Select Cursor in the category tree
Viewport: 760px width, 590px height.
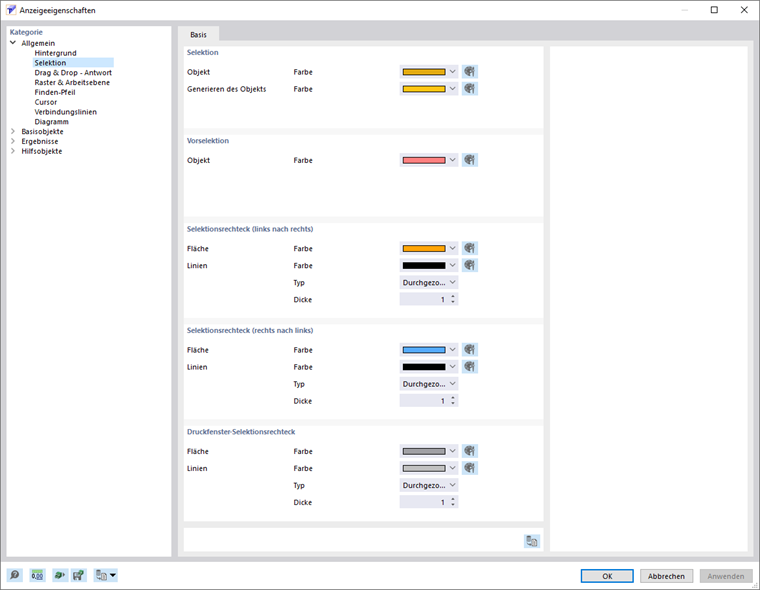46,102
